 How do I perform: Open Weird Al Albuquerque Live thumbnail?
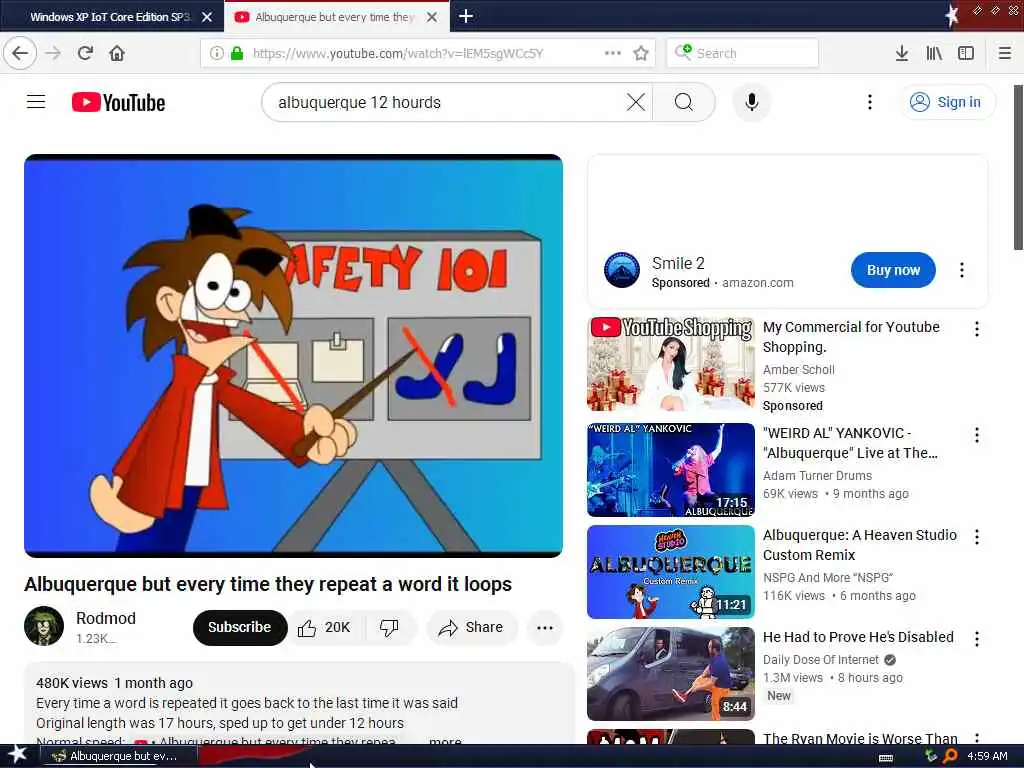[671, 470]
